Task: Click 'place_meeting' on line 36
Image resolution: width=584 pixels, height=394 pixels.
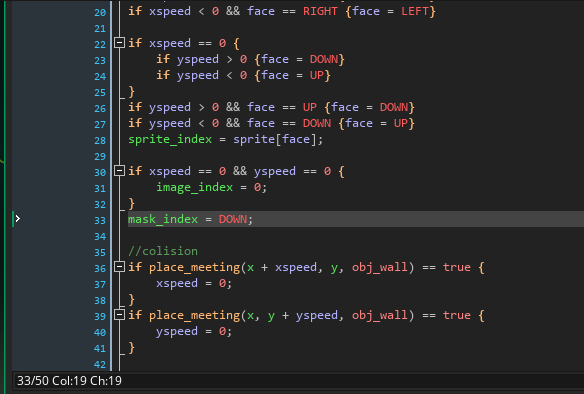Action: pos(194,267)
